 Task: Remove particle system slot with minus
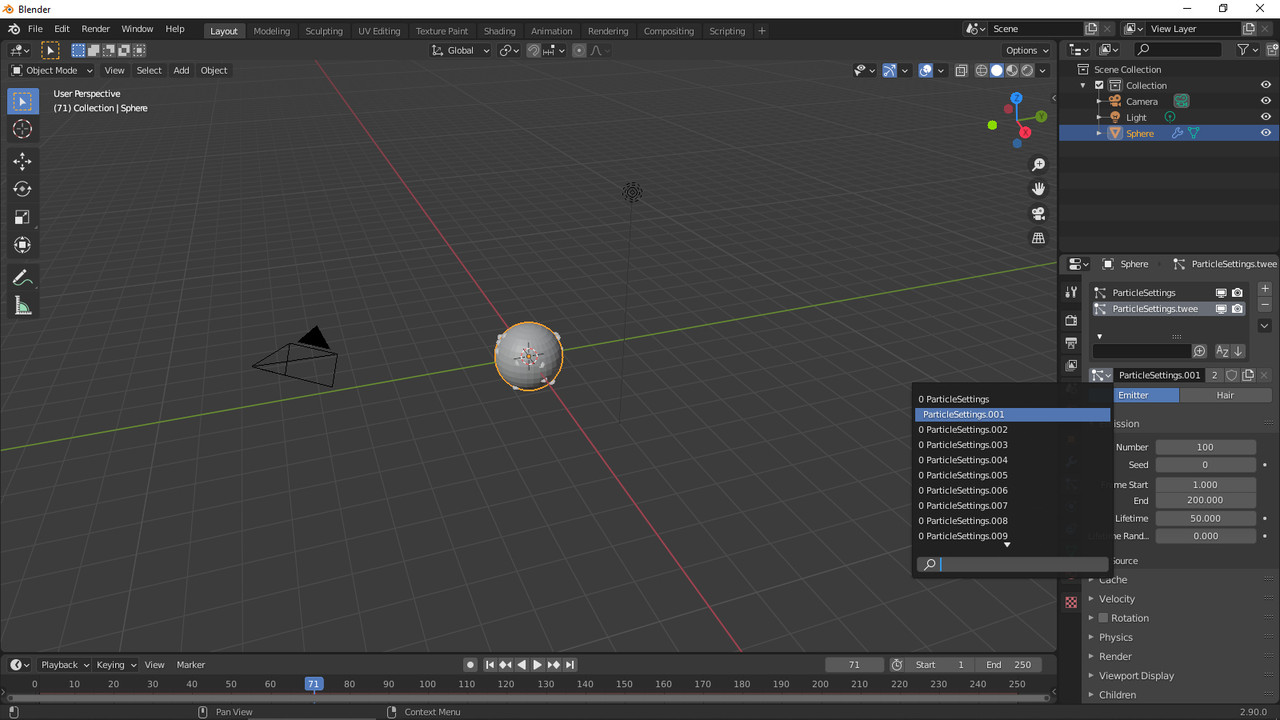tap(1265, 304)
